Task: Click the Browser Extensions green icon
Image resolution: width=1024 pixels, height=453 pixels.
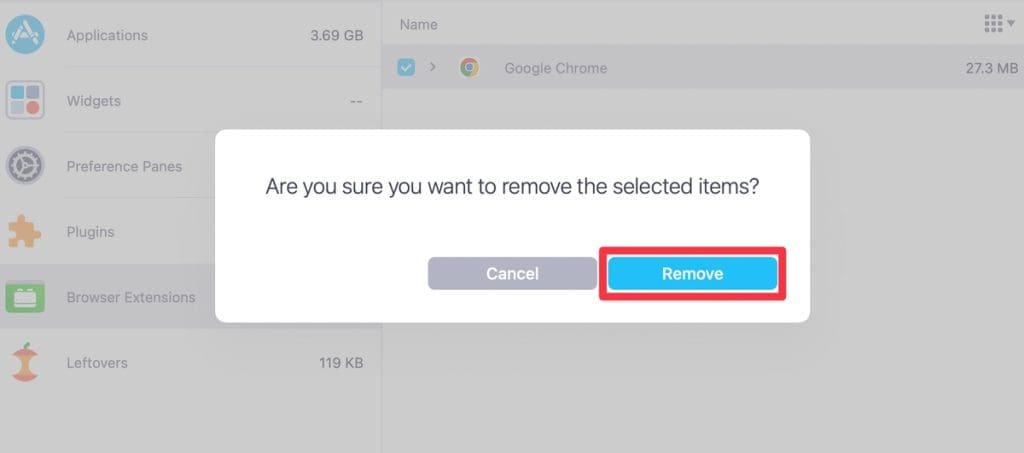Action: [x=24, y=297]
